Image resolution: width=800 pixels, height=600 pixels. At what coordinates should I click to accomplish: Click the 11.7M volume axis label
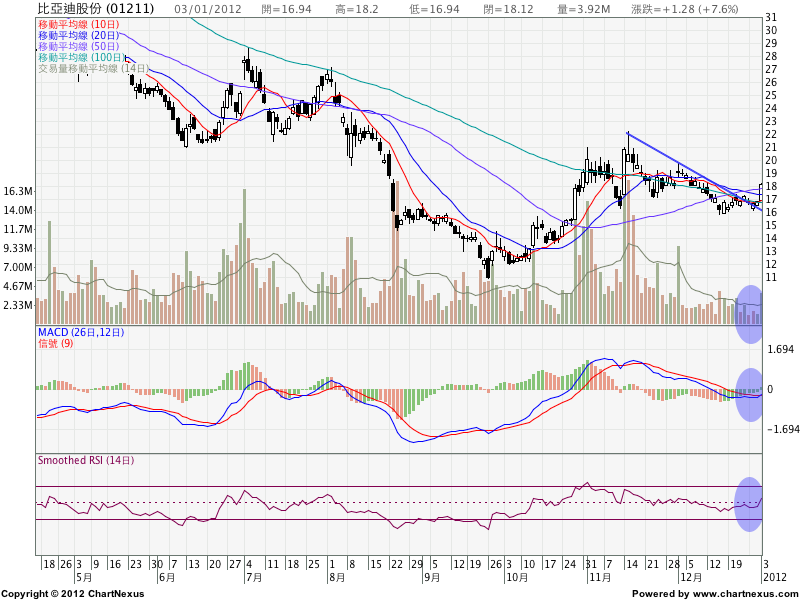point(18,229)
